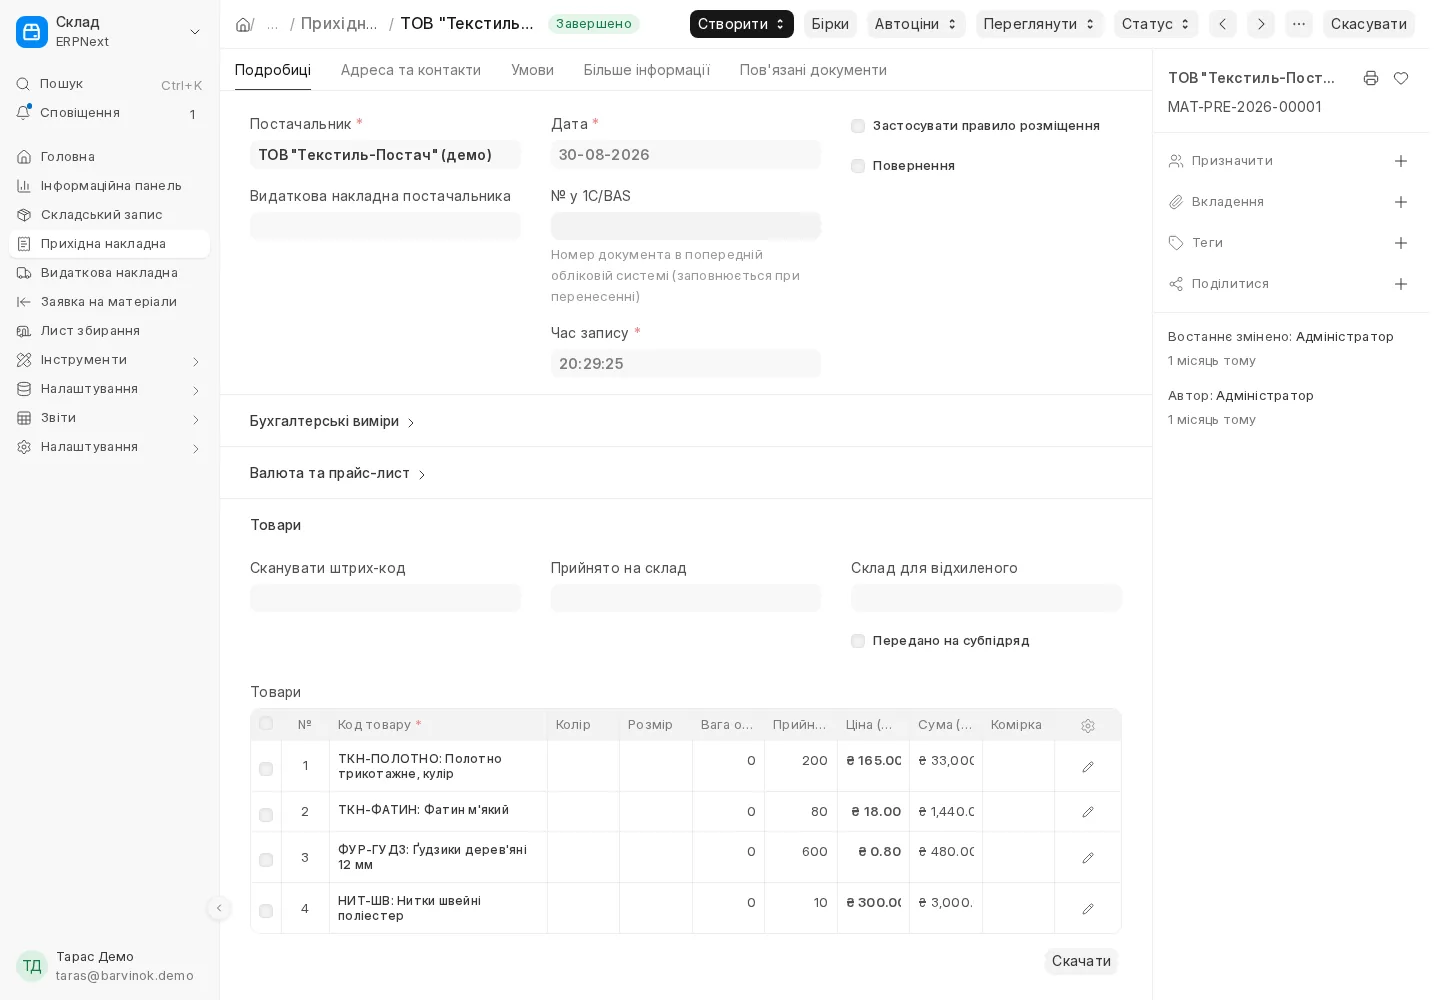Screen dimensions: 1440x1000
Task: Check the row 1 ТКН-ПОЛОТНО checkbox
Action: (266, 769)
